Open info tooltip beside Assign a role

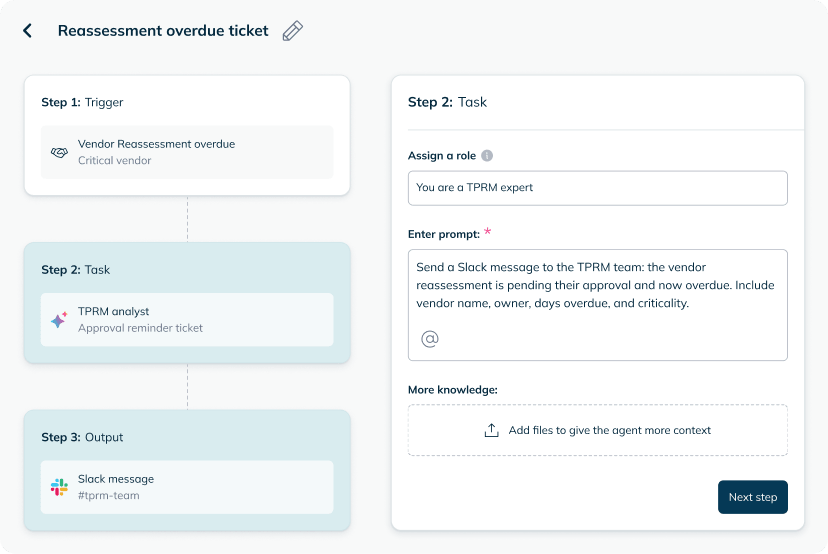487,156
